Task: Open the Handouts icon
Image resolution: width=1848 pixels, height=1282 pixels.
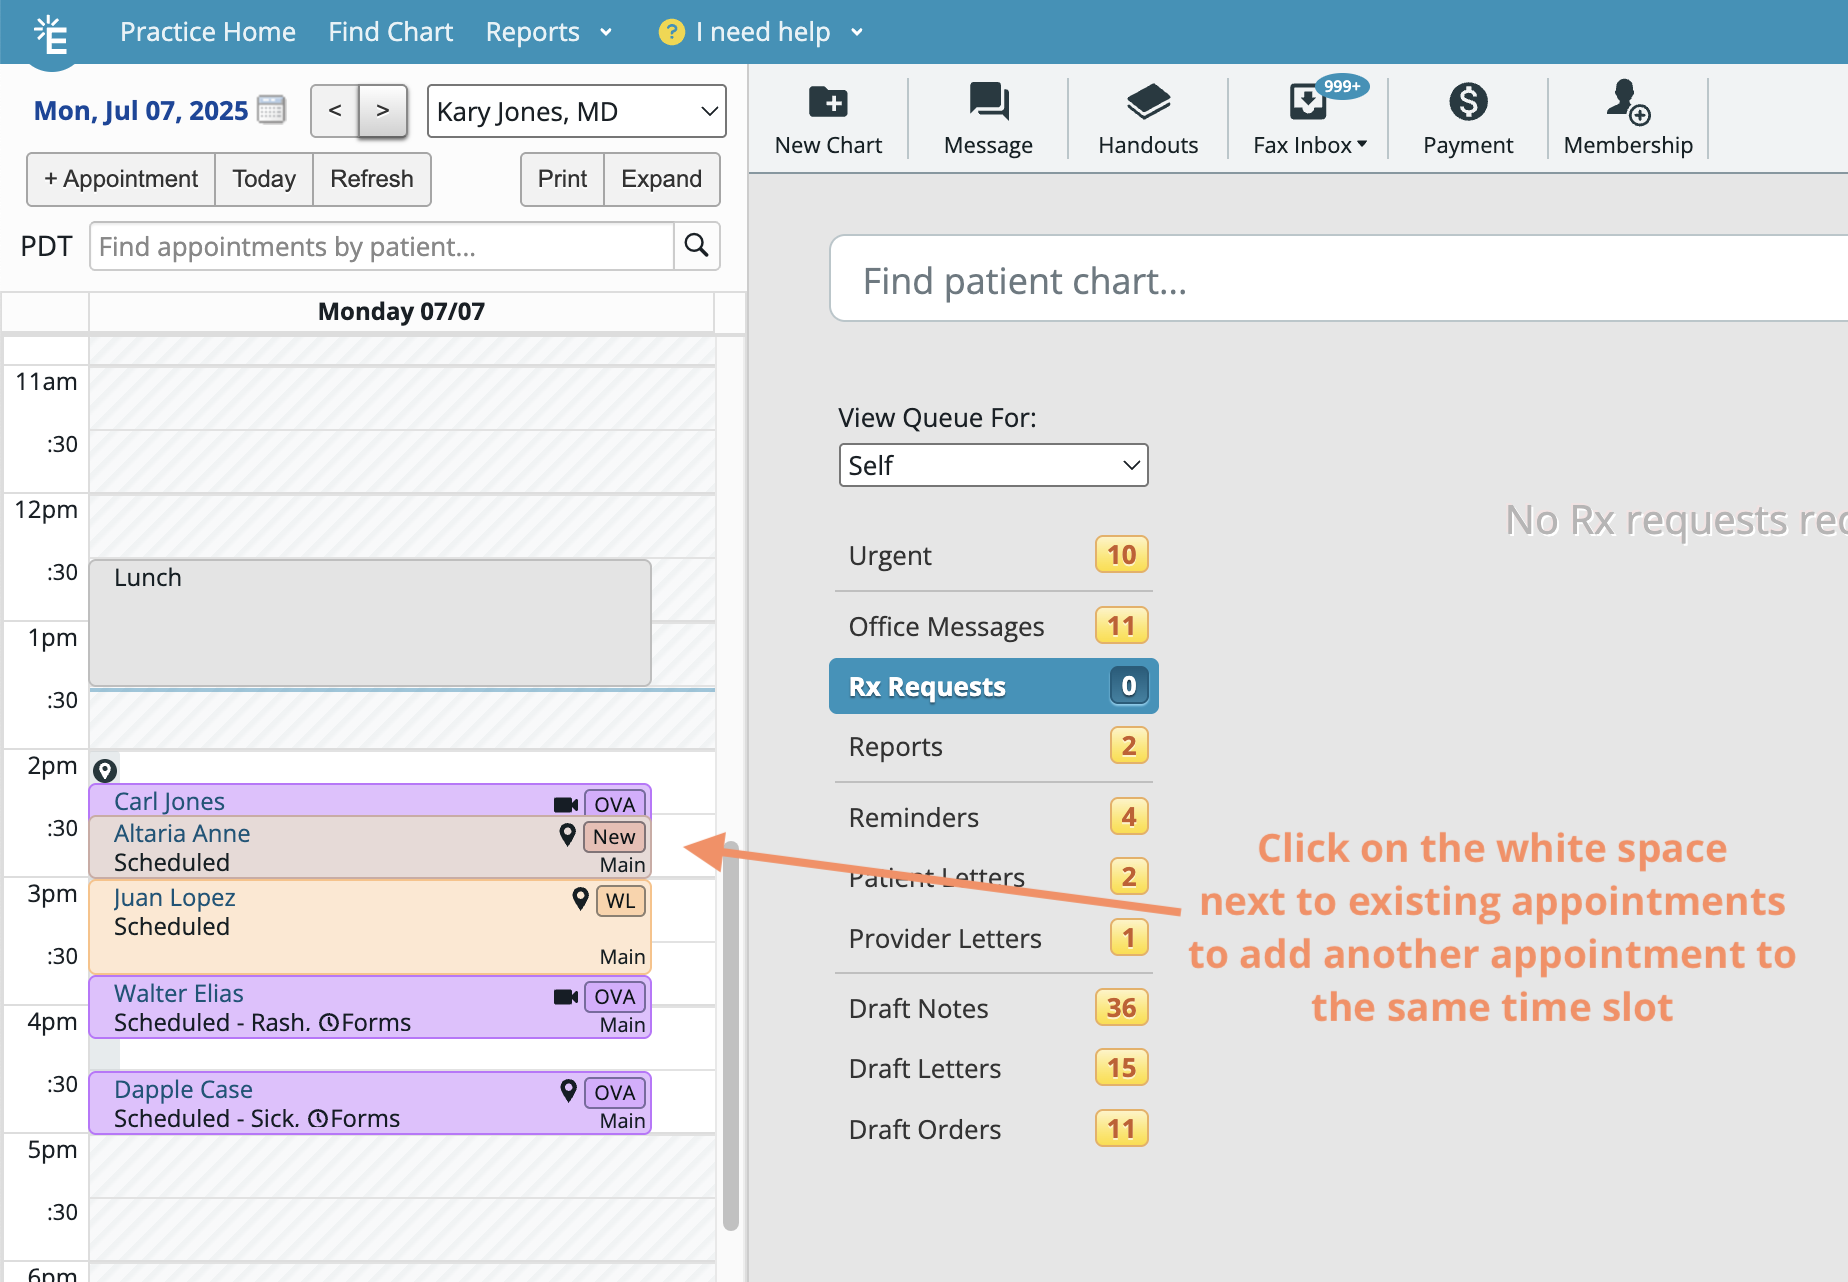Action: click(1147, 102)
